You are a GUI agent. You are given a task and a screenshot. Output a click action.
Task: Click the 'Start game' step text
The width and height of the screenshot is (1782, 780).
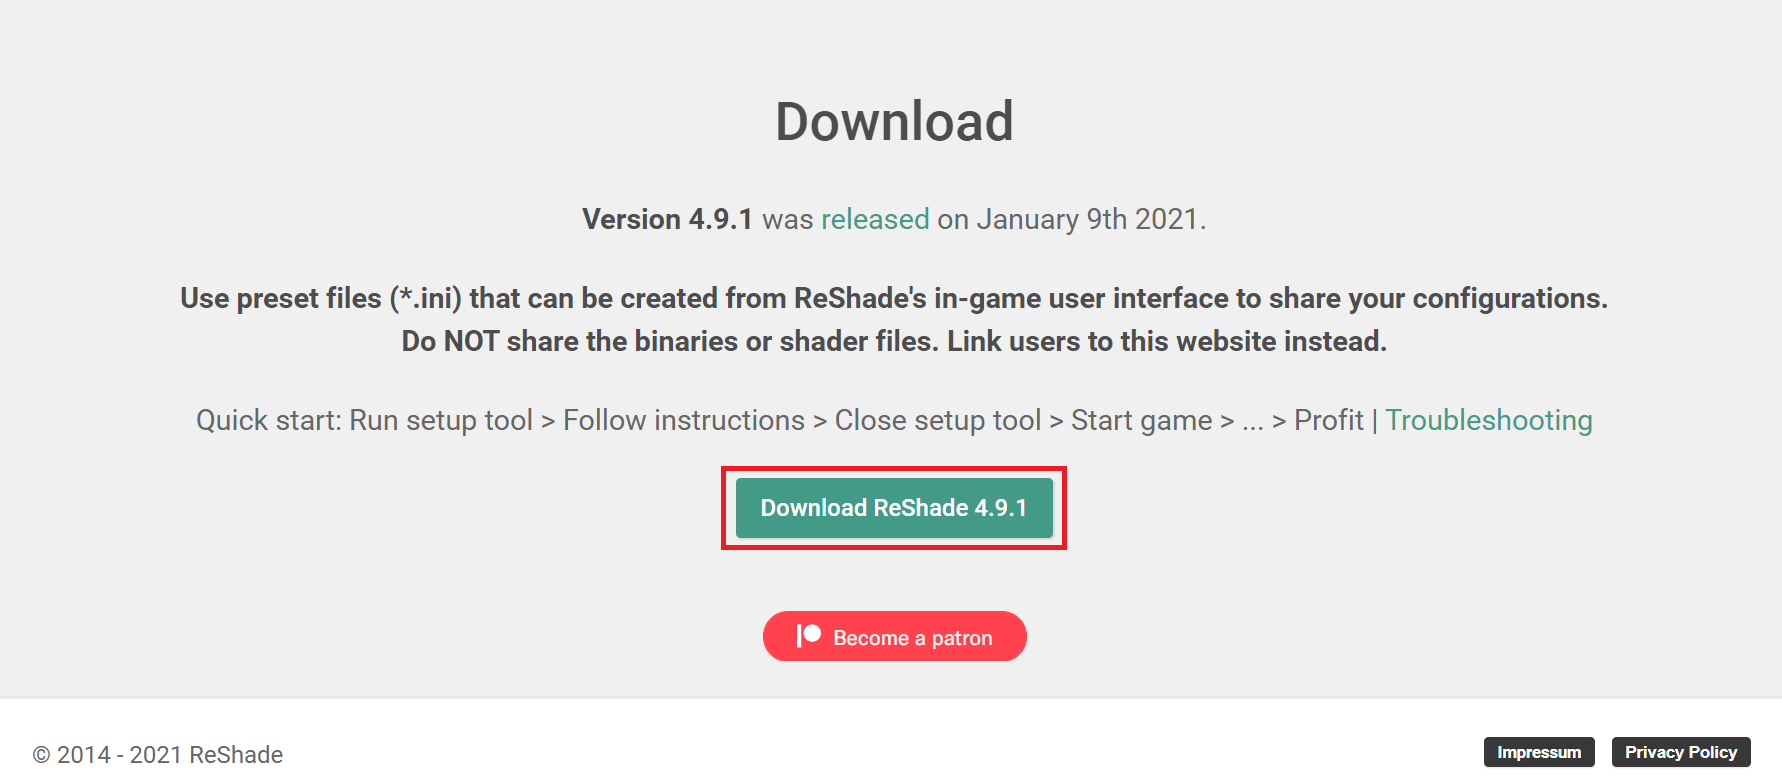pyautogui.click(x=1141, y=420)
